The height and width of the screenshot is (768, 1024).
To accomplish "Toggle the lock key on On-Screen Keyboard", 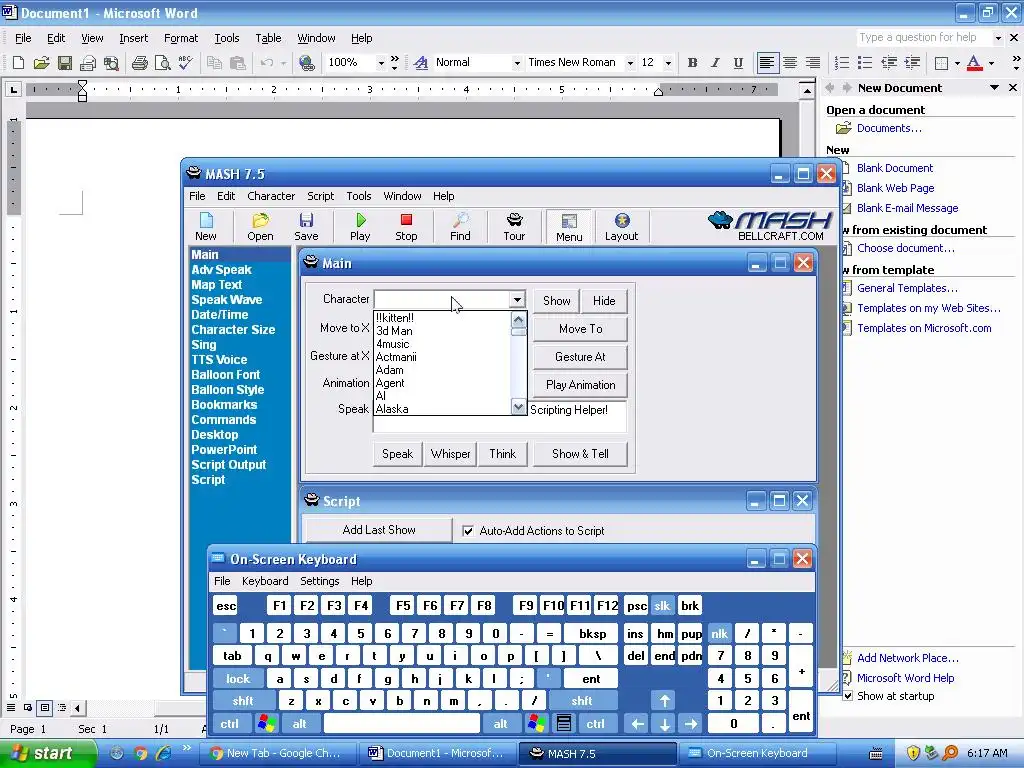I will coord(238,679).
